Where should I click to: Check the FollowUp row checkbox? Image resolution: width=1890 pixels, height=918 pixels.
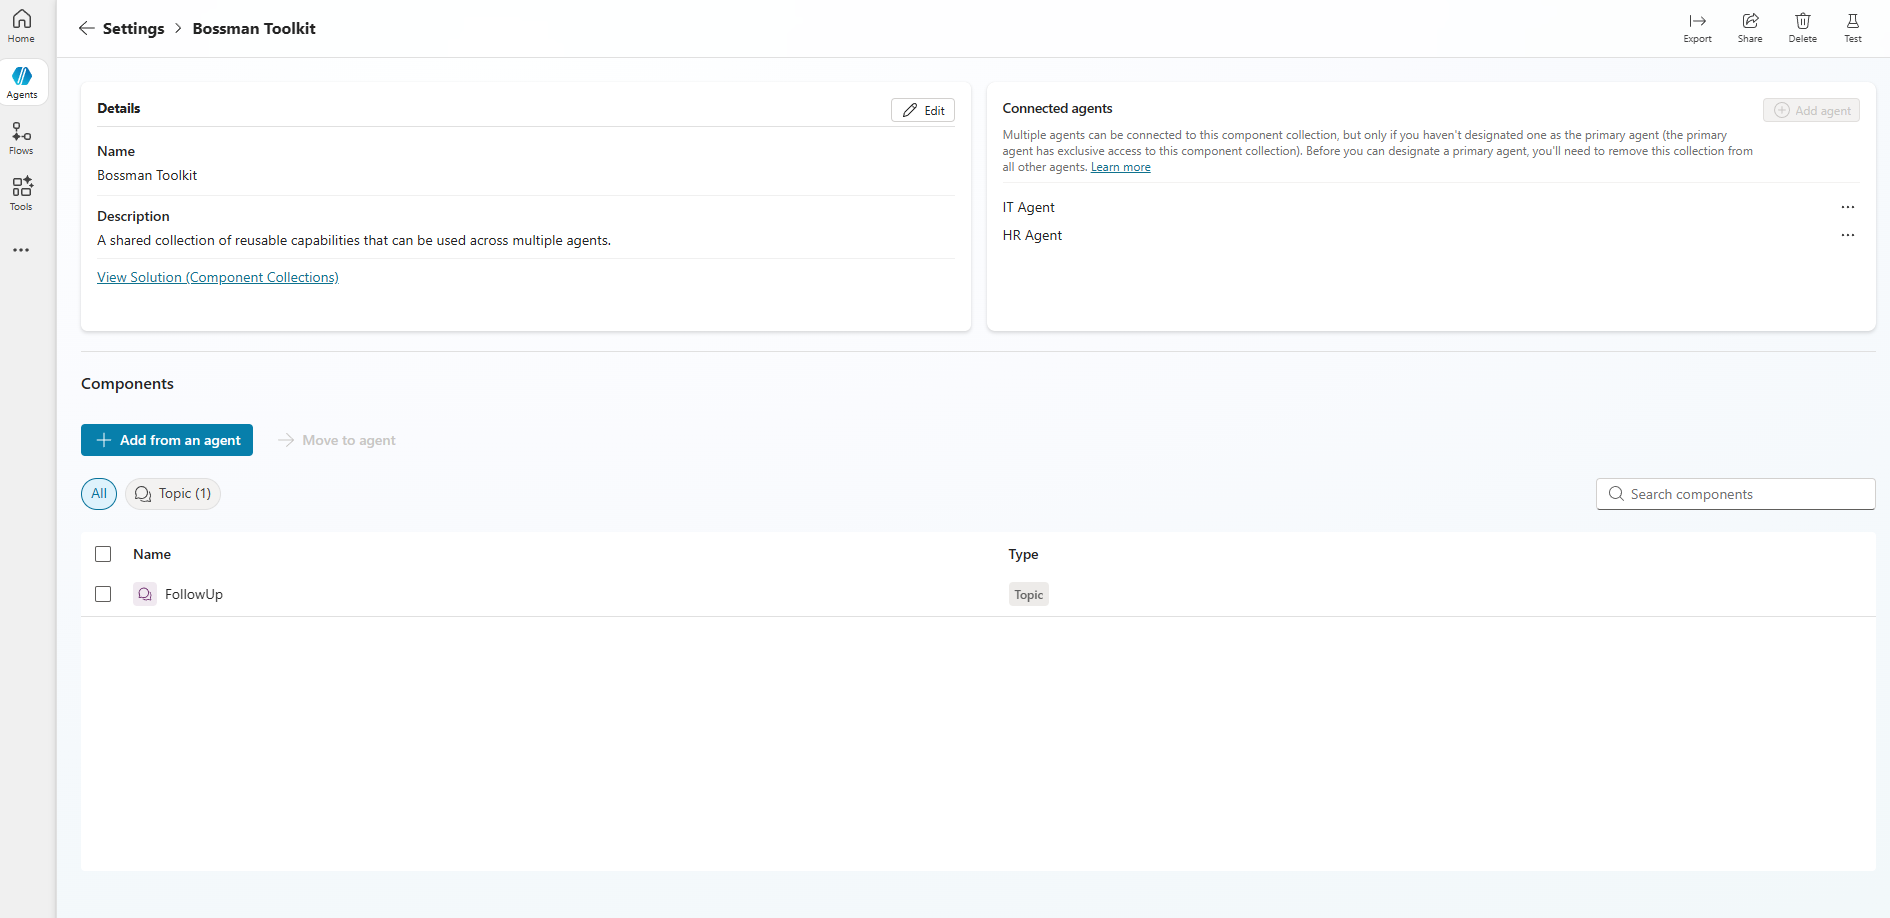103,594
